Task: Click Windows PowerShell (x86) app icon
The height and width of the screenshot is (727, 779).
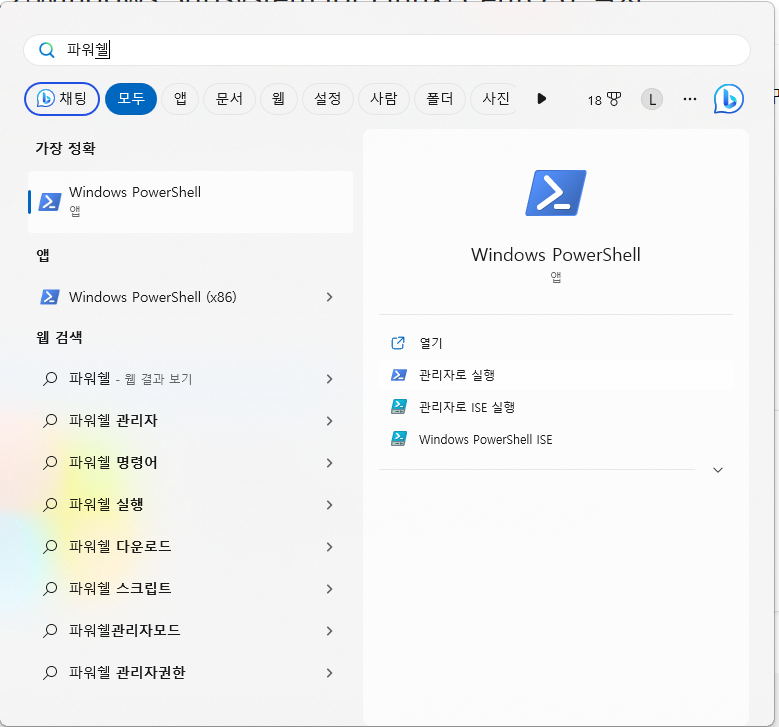Action: [x=50, y=297]
